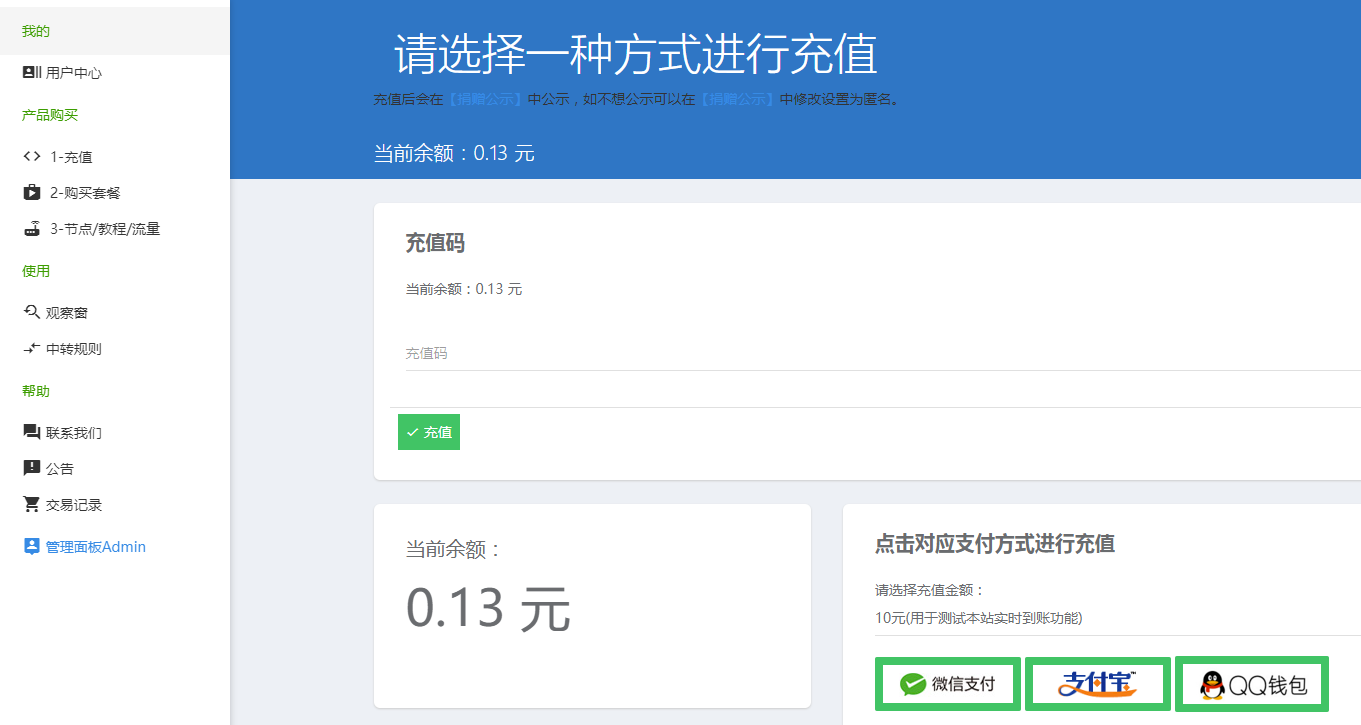Collapse the 我的 sidebar section header
Viewport: 1361px width, 725px height.
coord(115,31)
